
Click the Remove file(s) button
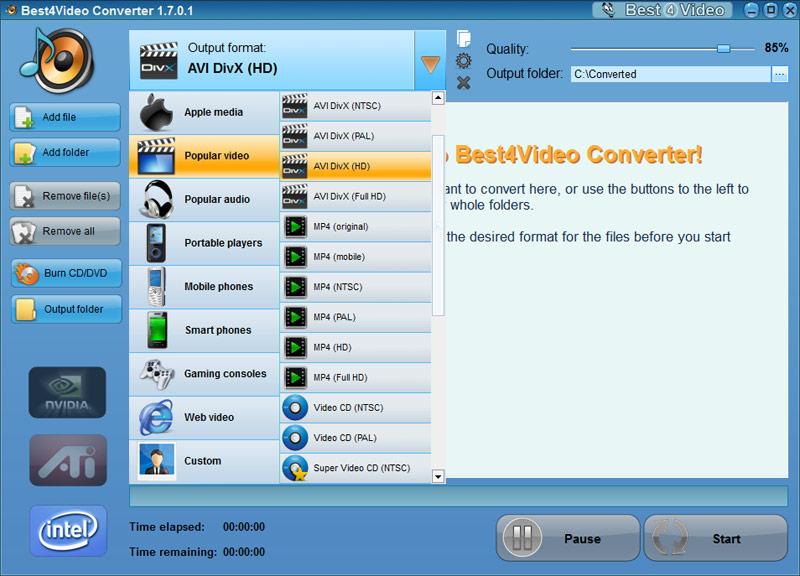pos(65,196)
